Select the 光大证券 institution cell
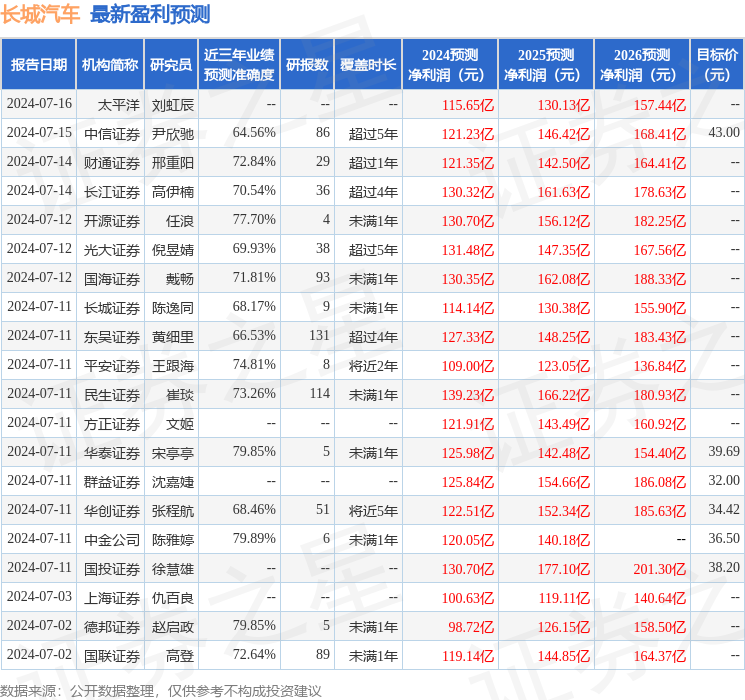The height and width of the screenshot is (700, 745). coord(112,250)
